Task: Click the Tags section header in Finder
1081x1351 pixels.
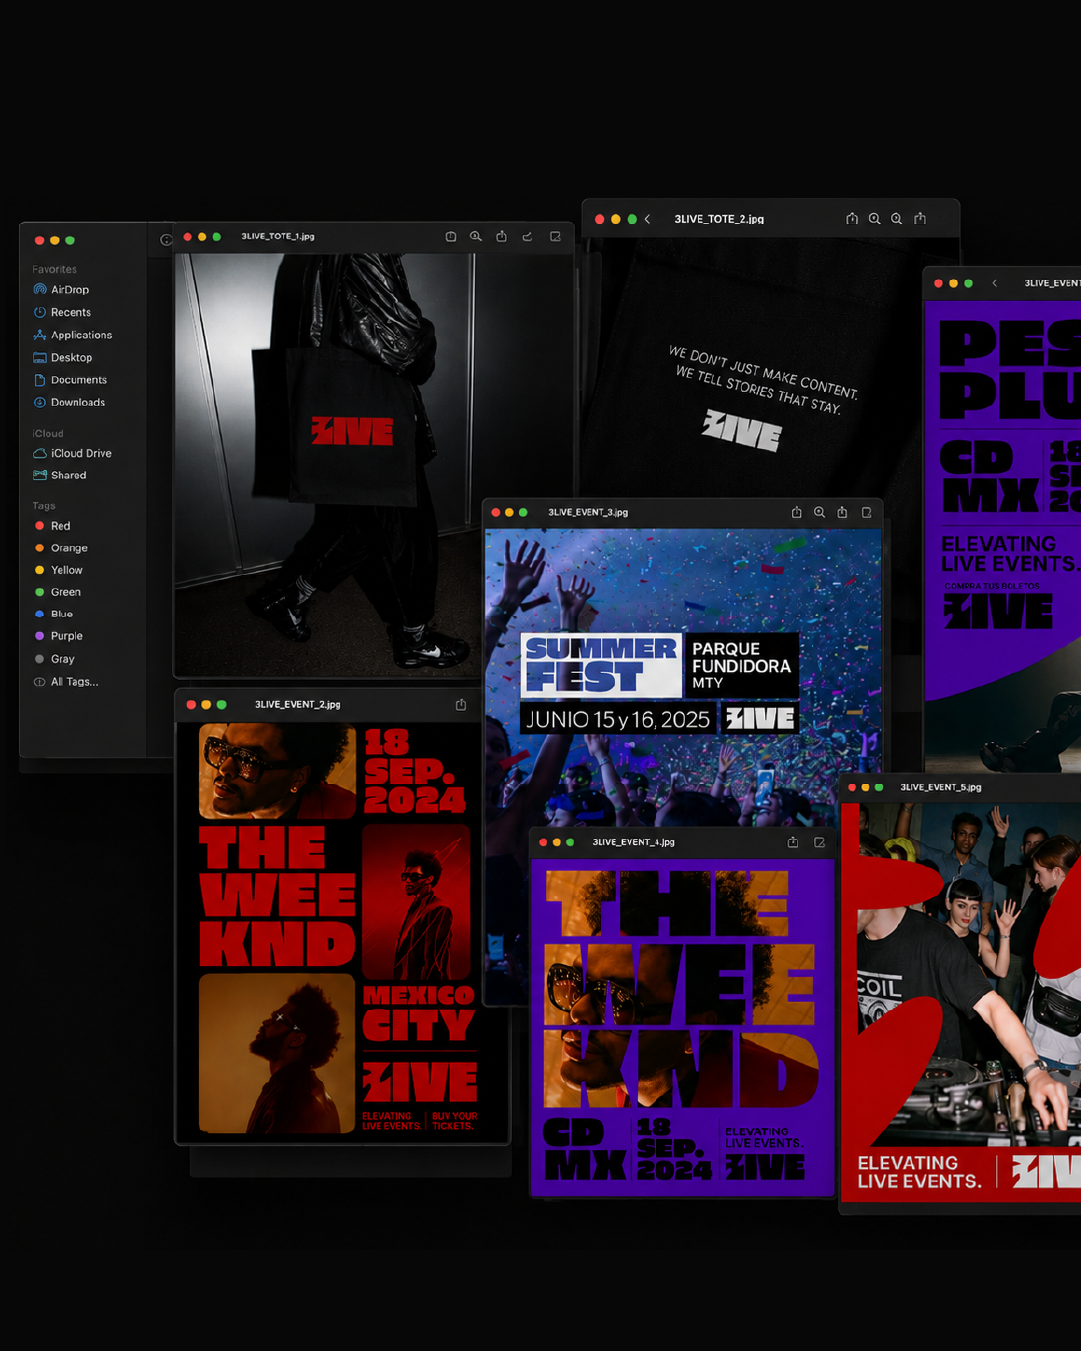Action: 44,506
